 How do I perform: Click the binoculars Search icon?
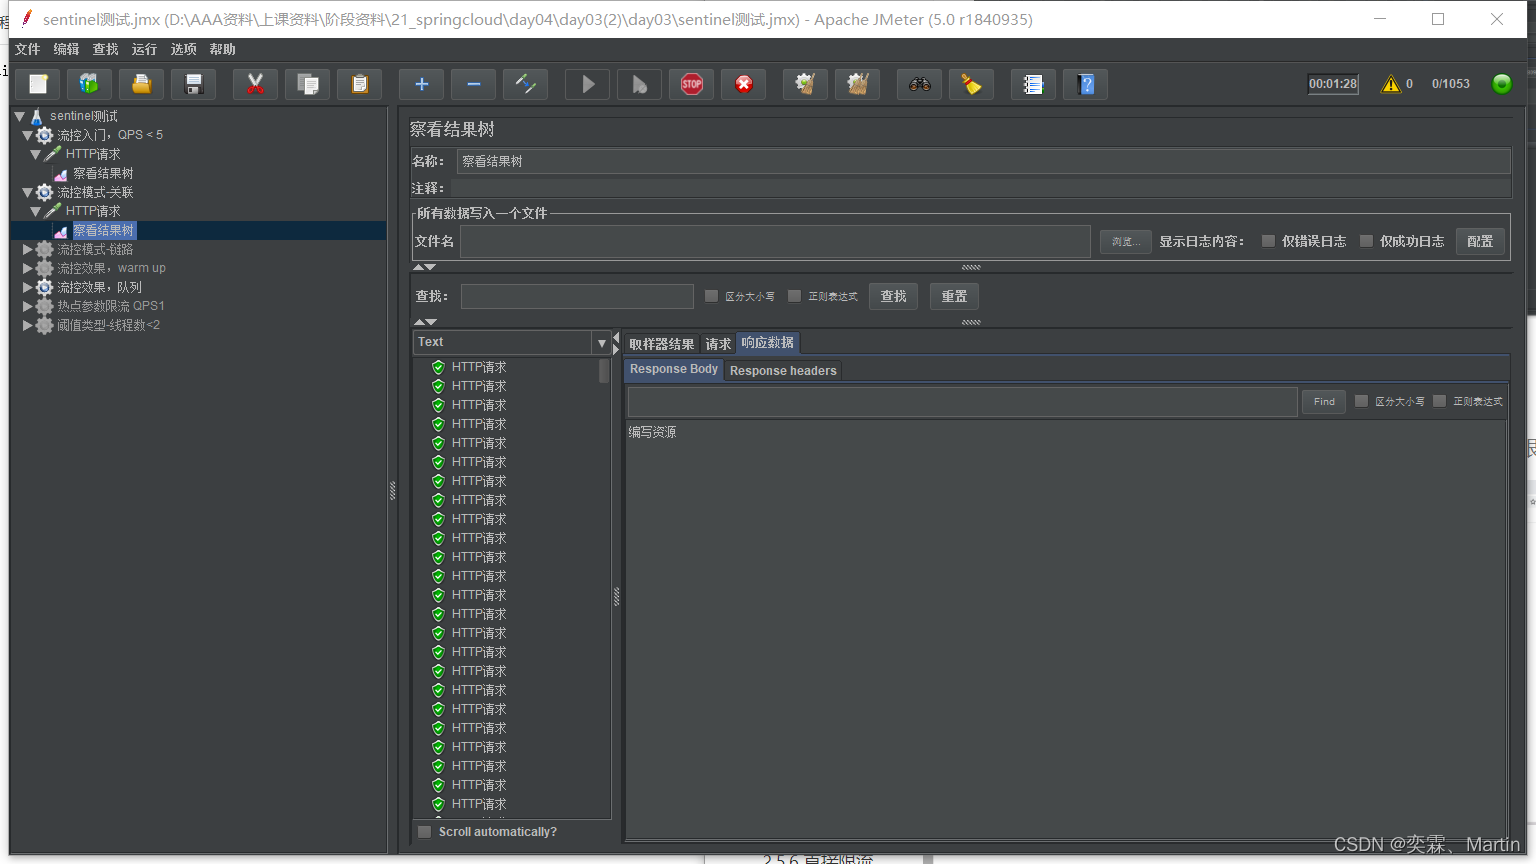[919, 85]
